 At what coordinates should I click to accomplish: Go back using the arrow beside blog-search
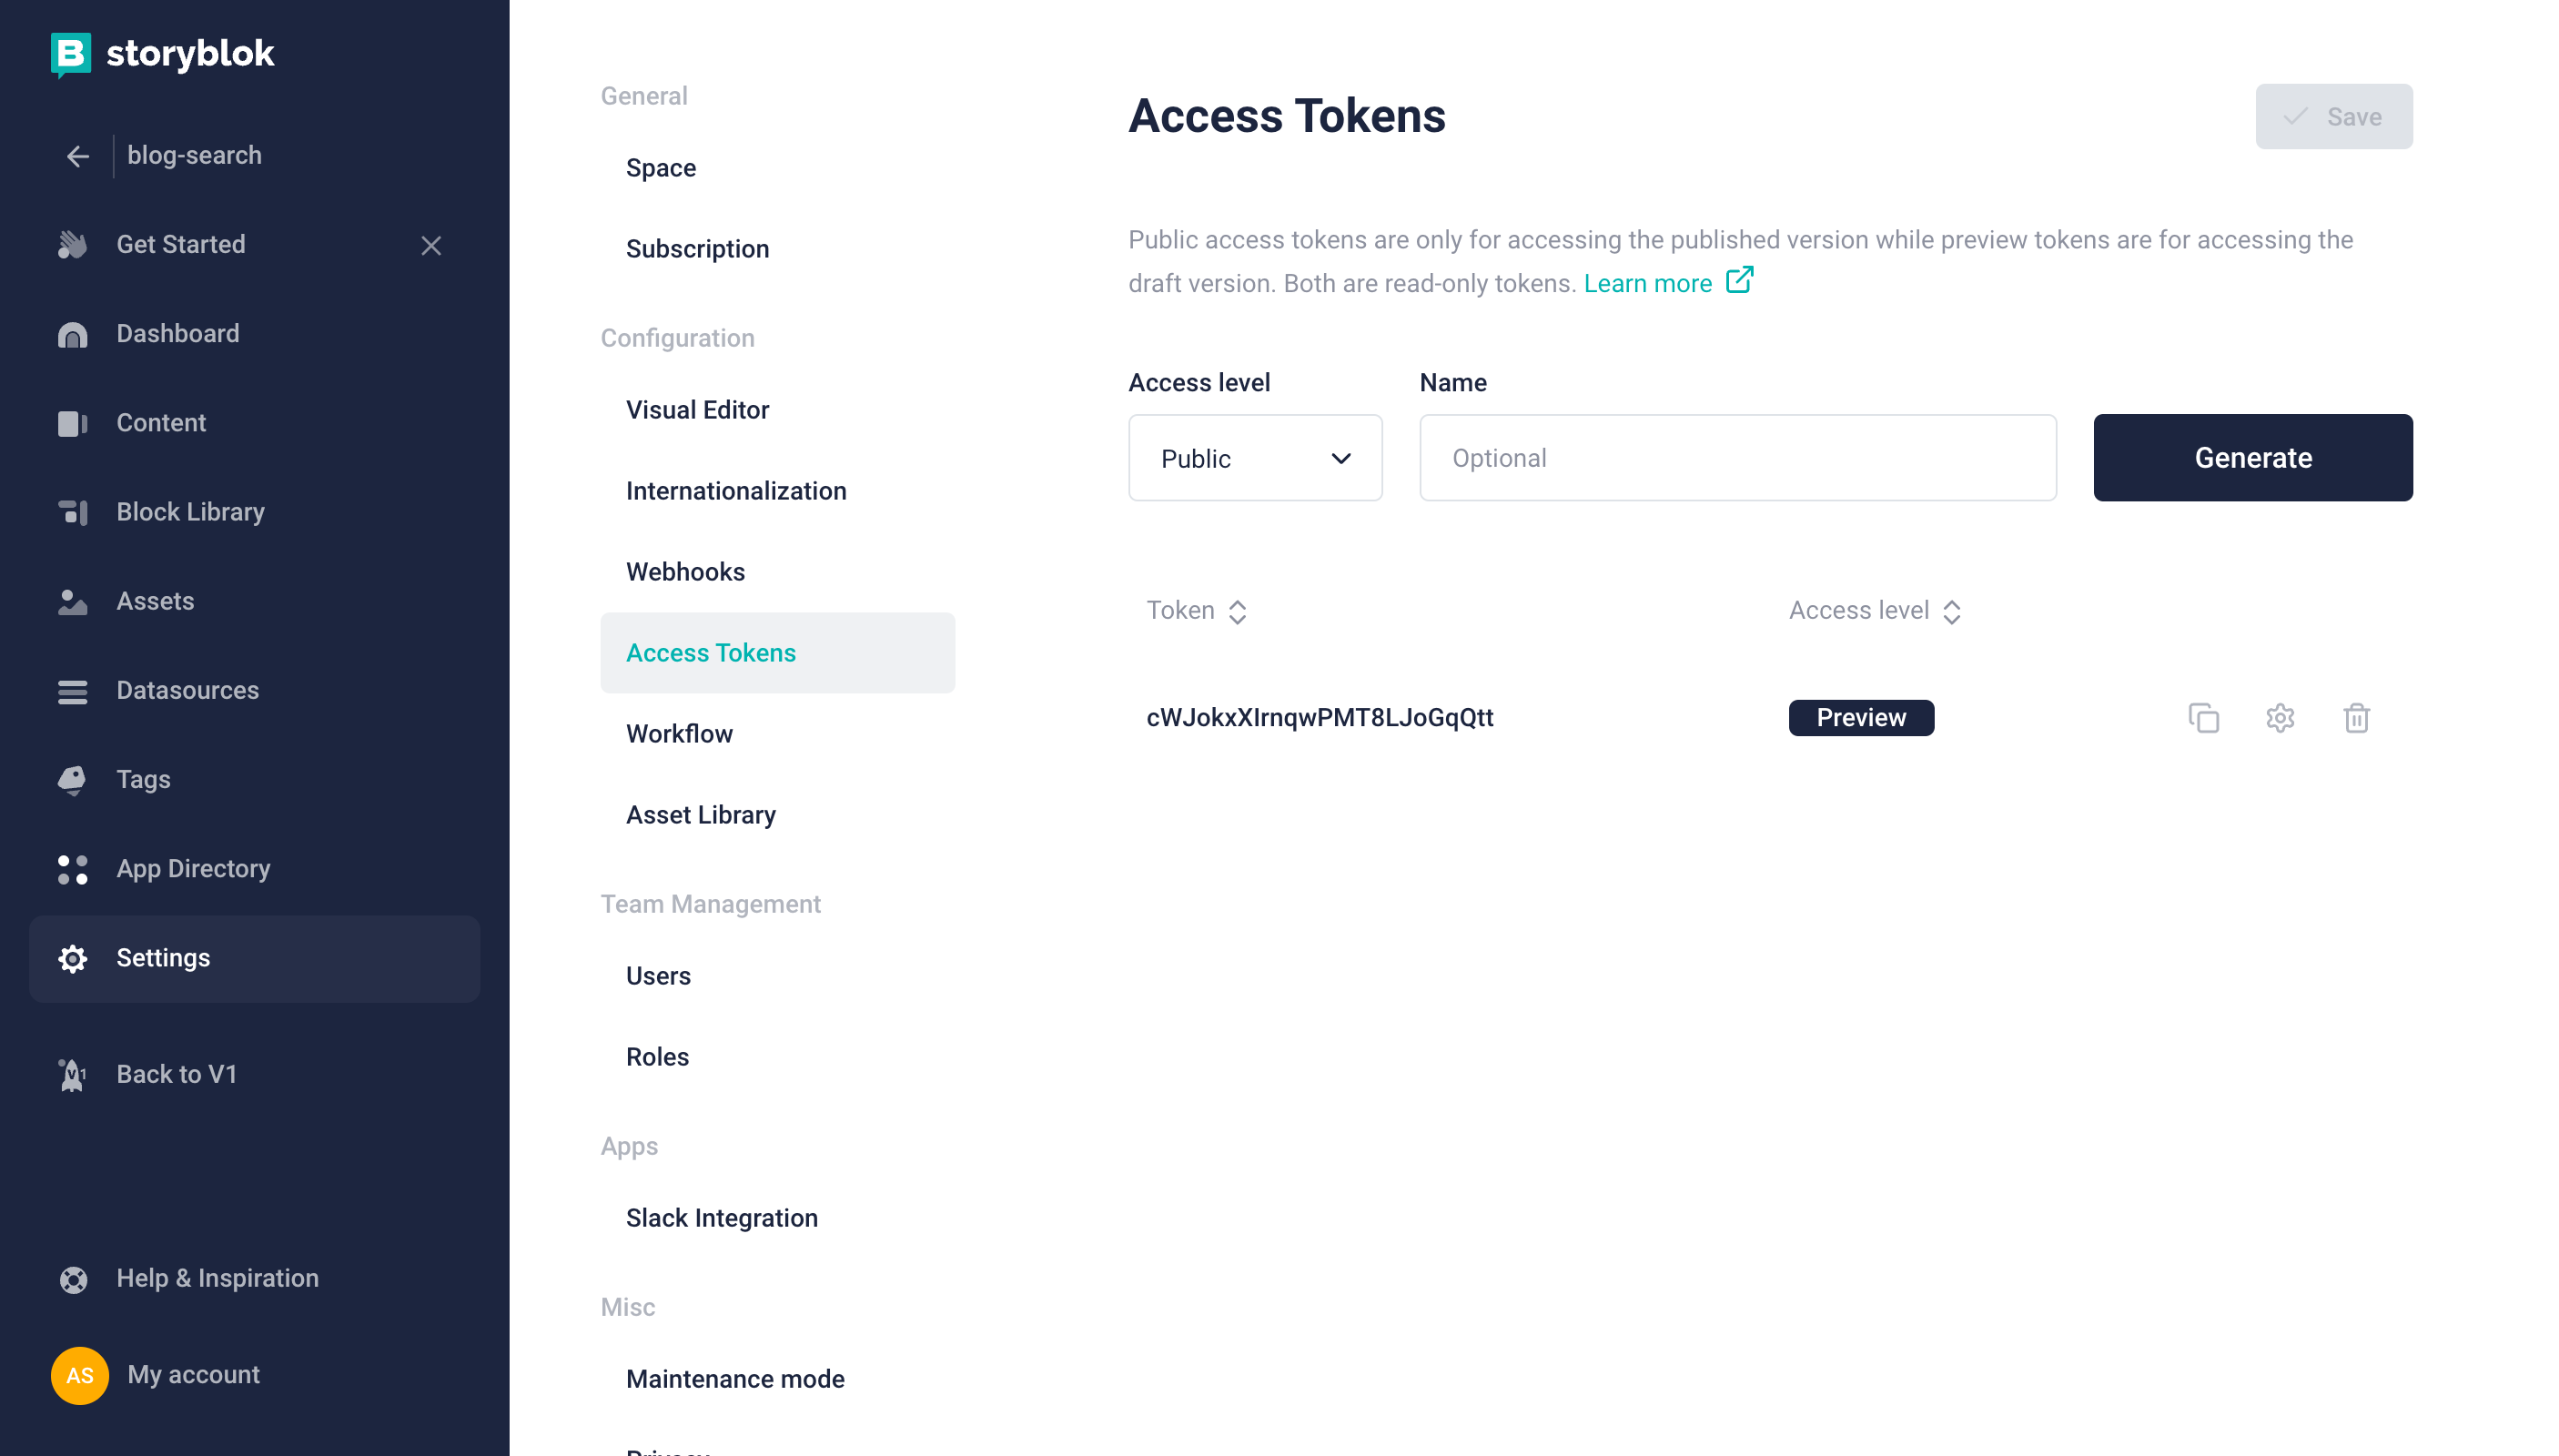point(78,157)
